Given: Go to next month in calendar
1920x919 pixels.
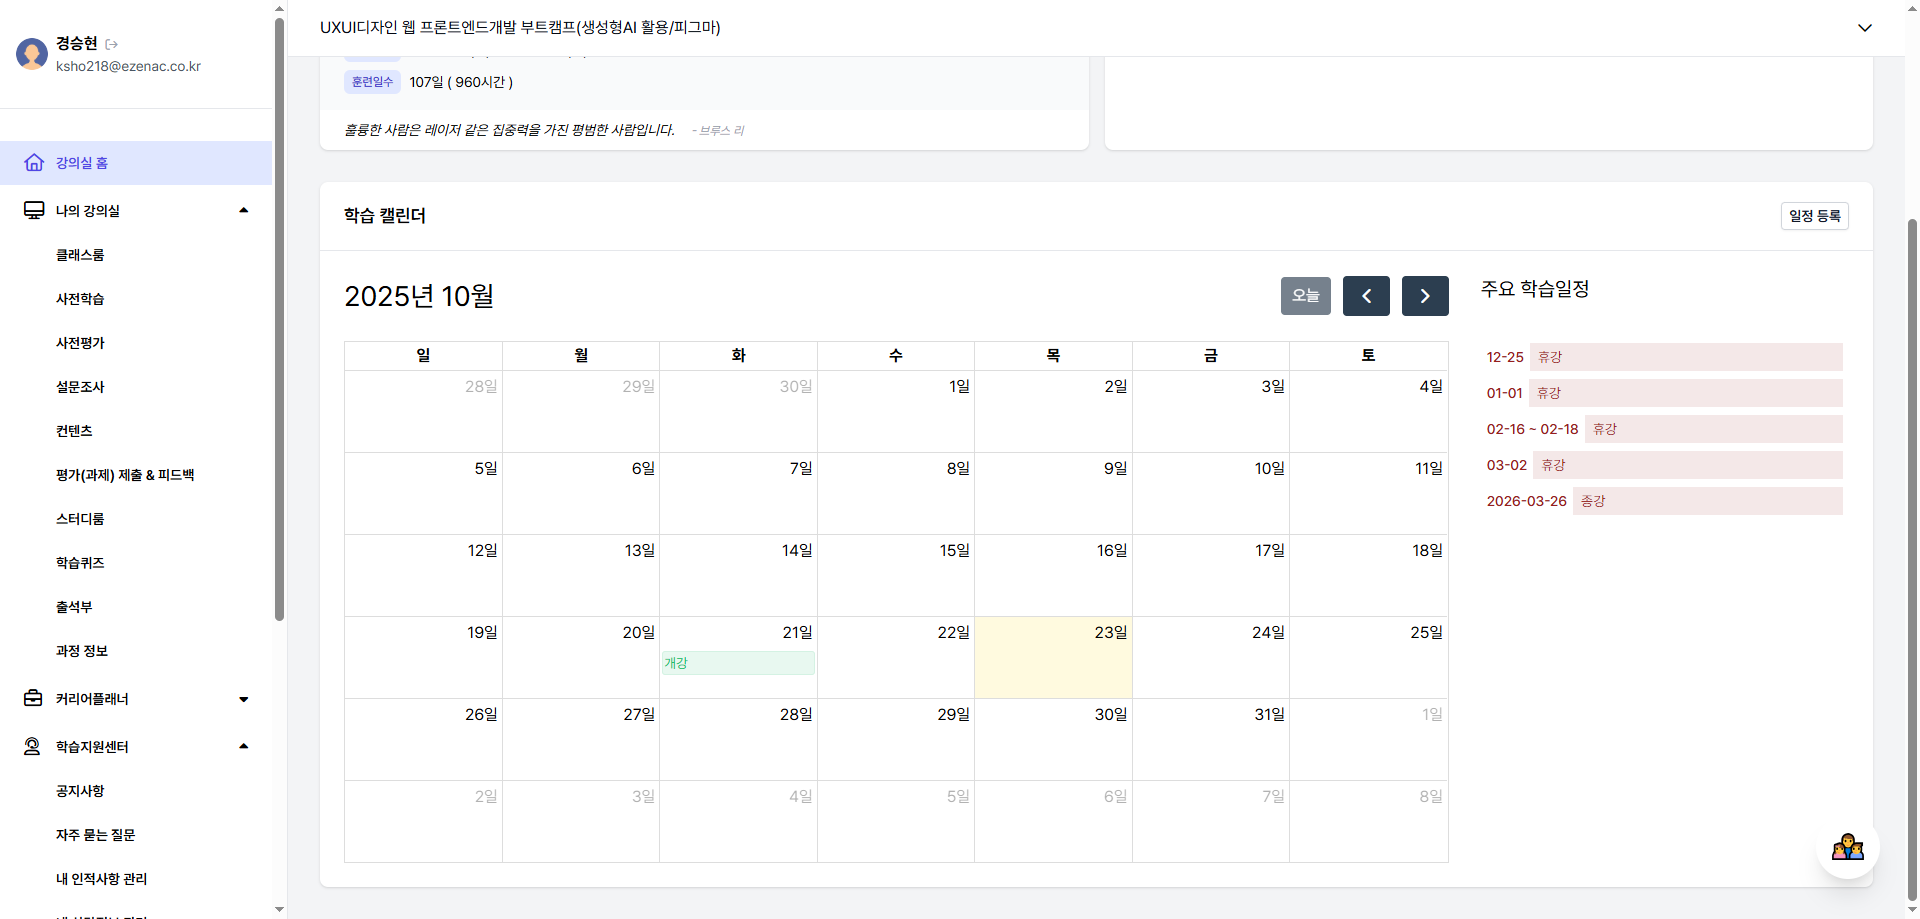Looking at the screenshot, I should pos(1425,296).
